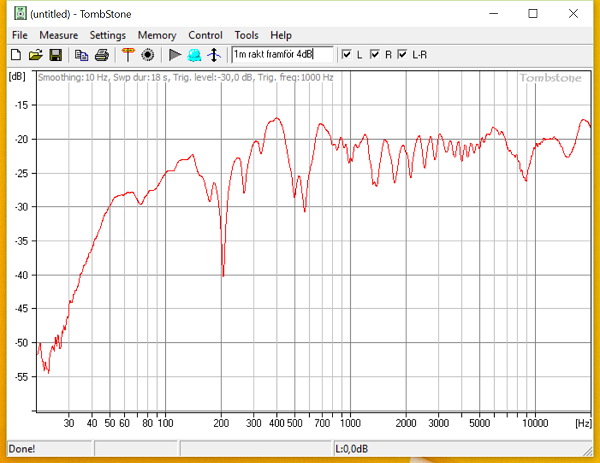Open the Measure menu
Image resolution: width=600 pixels, height=463 pixels.
(x=59, y=35)
